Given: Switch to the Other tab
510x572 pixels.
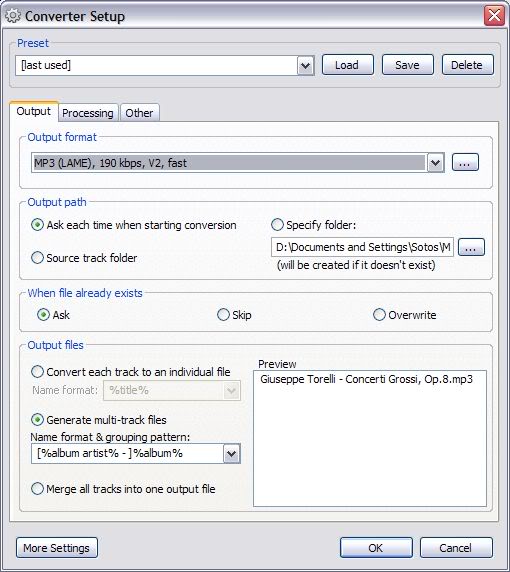Looking at the screenshot, I should pyautogui.click(x=139, y=113).
